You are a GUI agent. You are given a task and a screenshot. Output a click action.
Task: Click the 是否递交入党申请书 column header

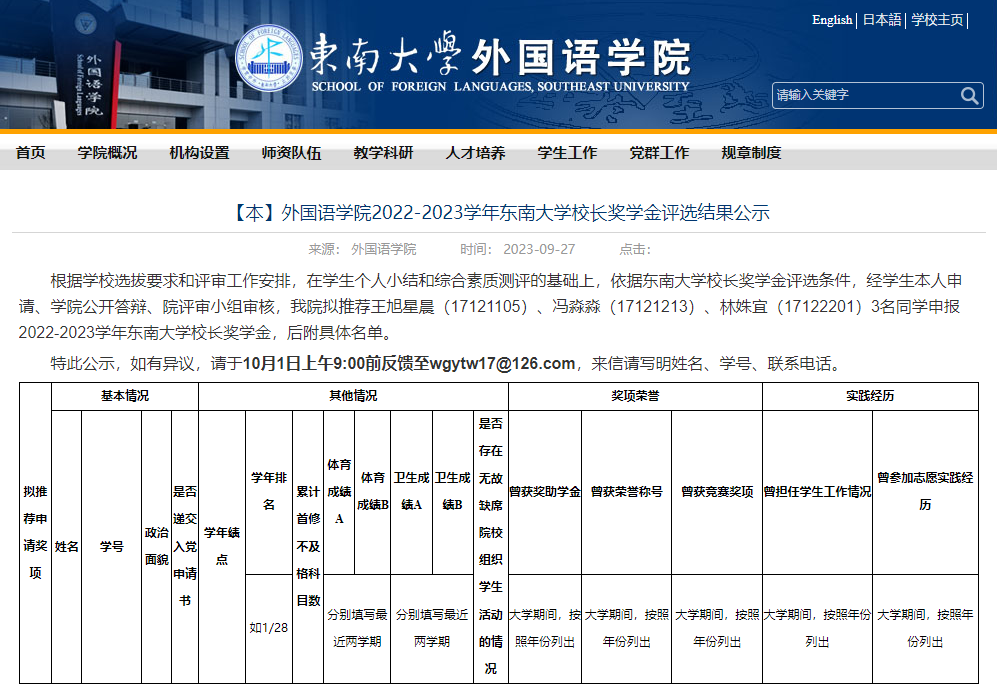click(x=185, y=546)
